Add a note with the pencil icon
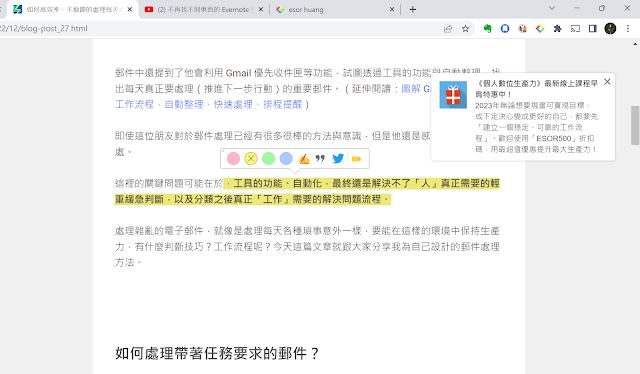Viewport: 640px width, 374px height. [x=304, y=158]
